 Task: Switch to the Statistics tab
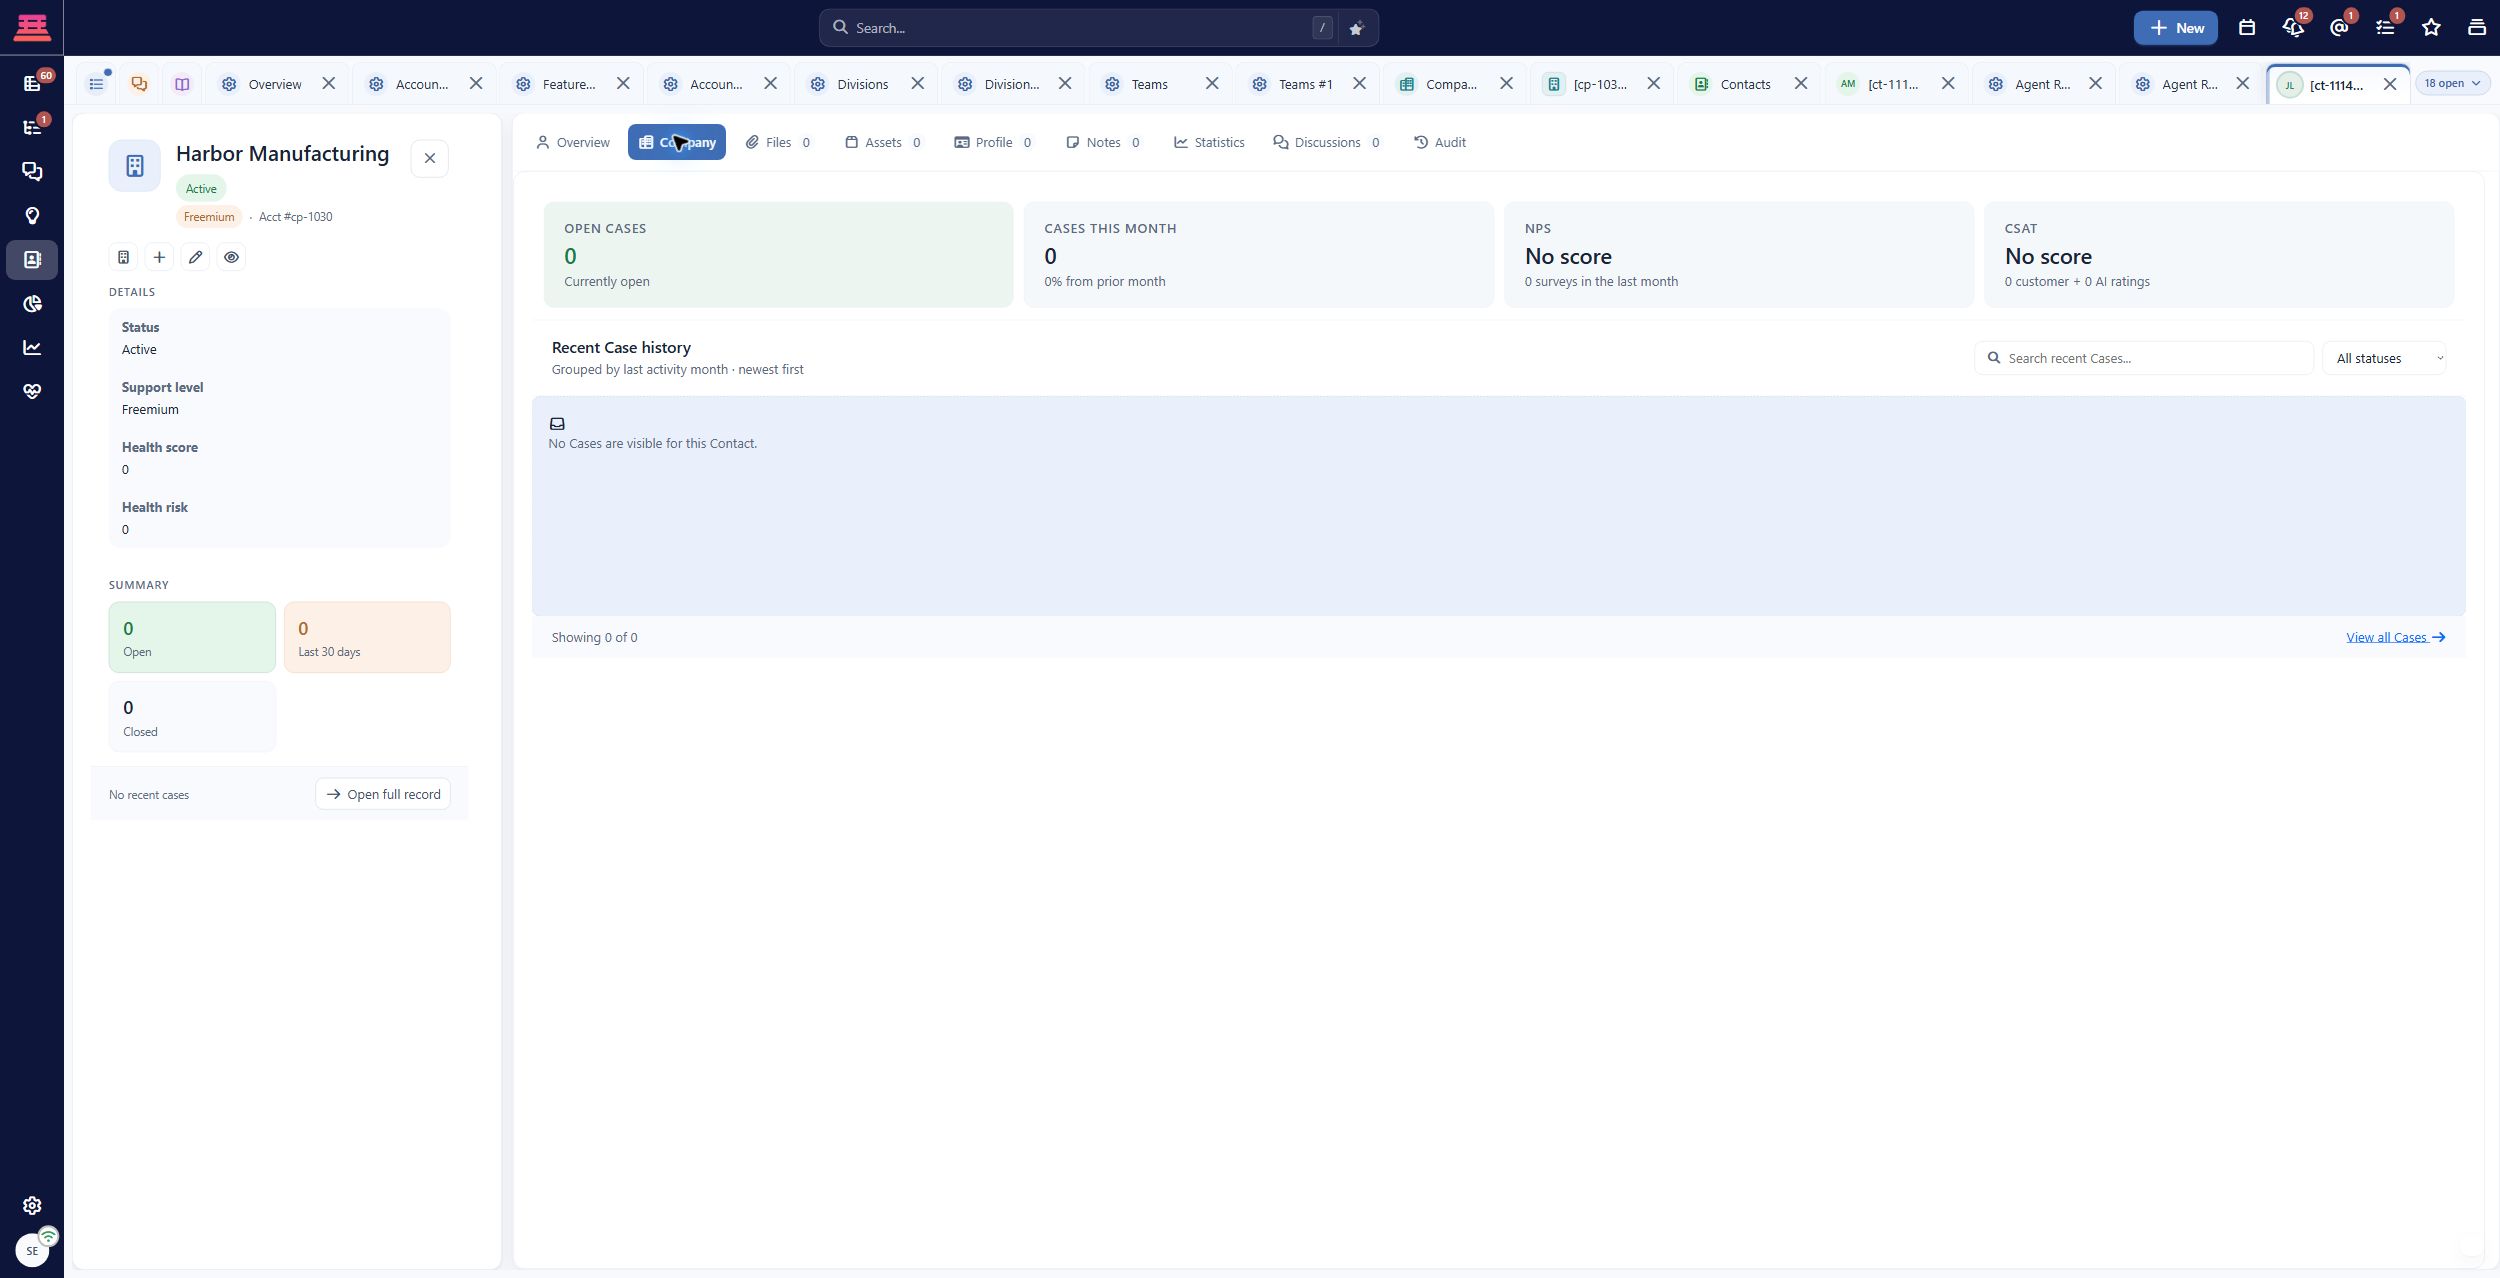(x=1209, y=142)
